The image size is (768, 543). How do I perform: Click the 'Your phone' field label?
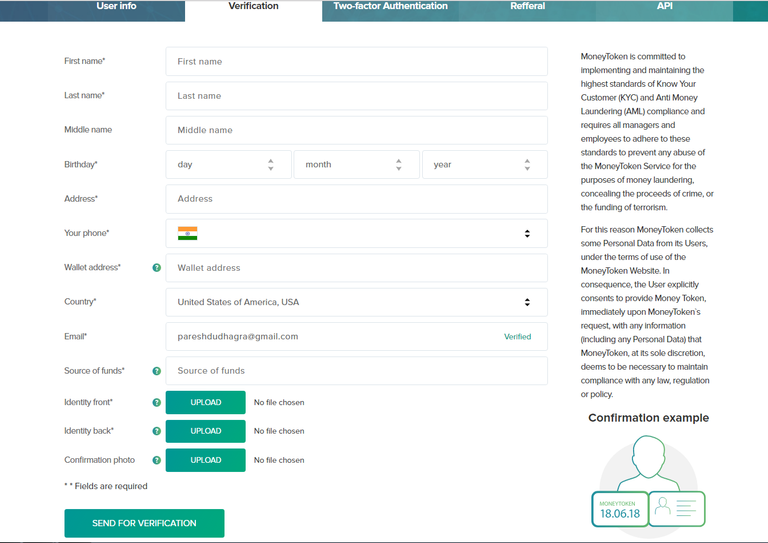(87, 233)
